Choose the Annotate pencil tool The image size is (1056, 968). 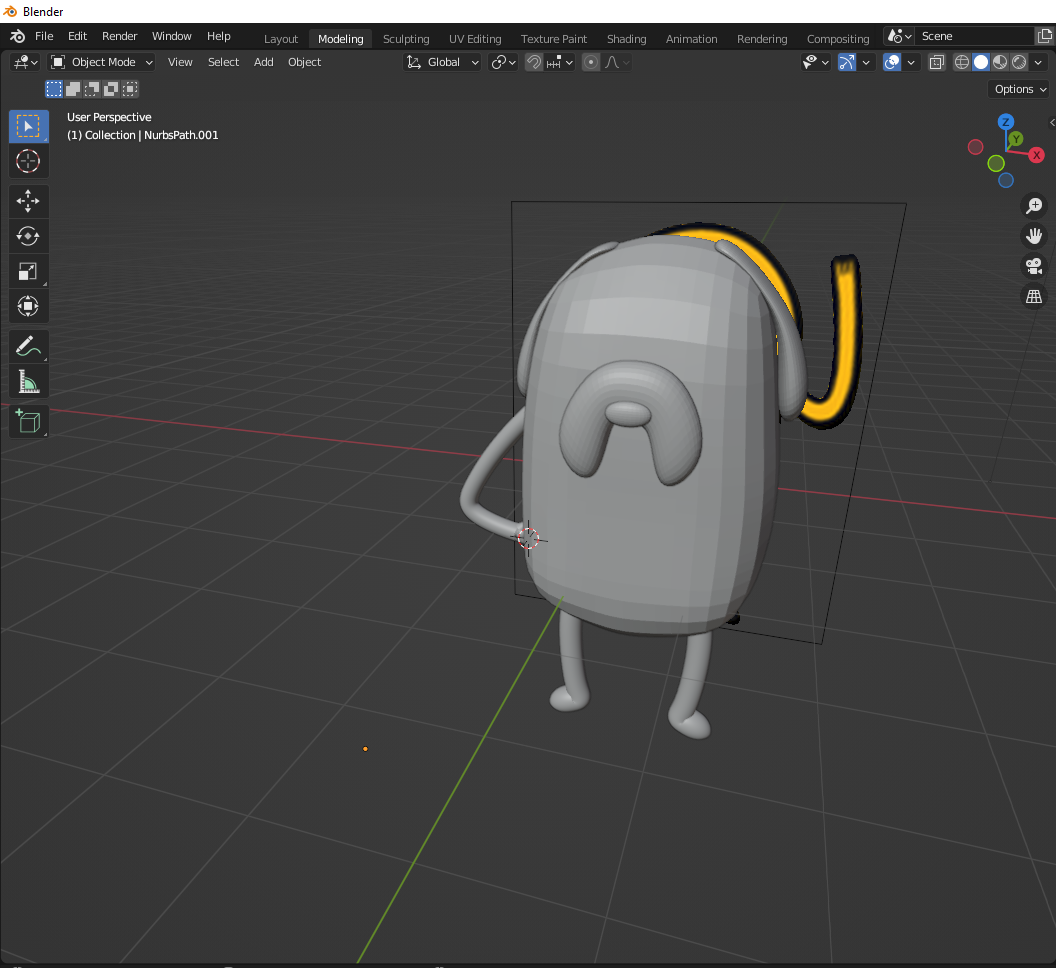pos(28,346)
